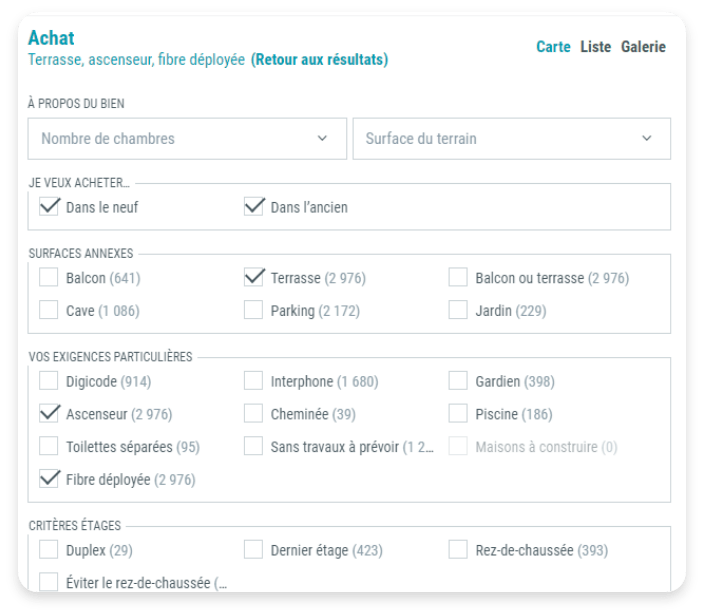Viewport: 704px width, 616px height.
Task: Switch to Liste view
Action: coord(595,47)
